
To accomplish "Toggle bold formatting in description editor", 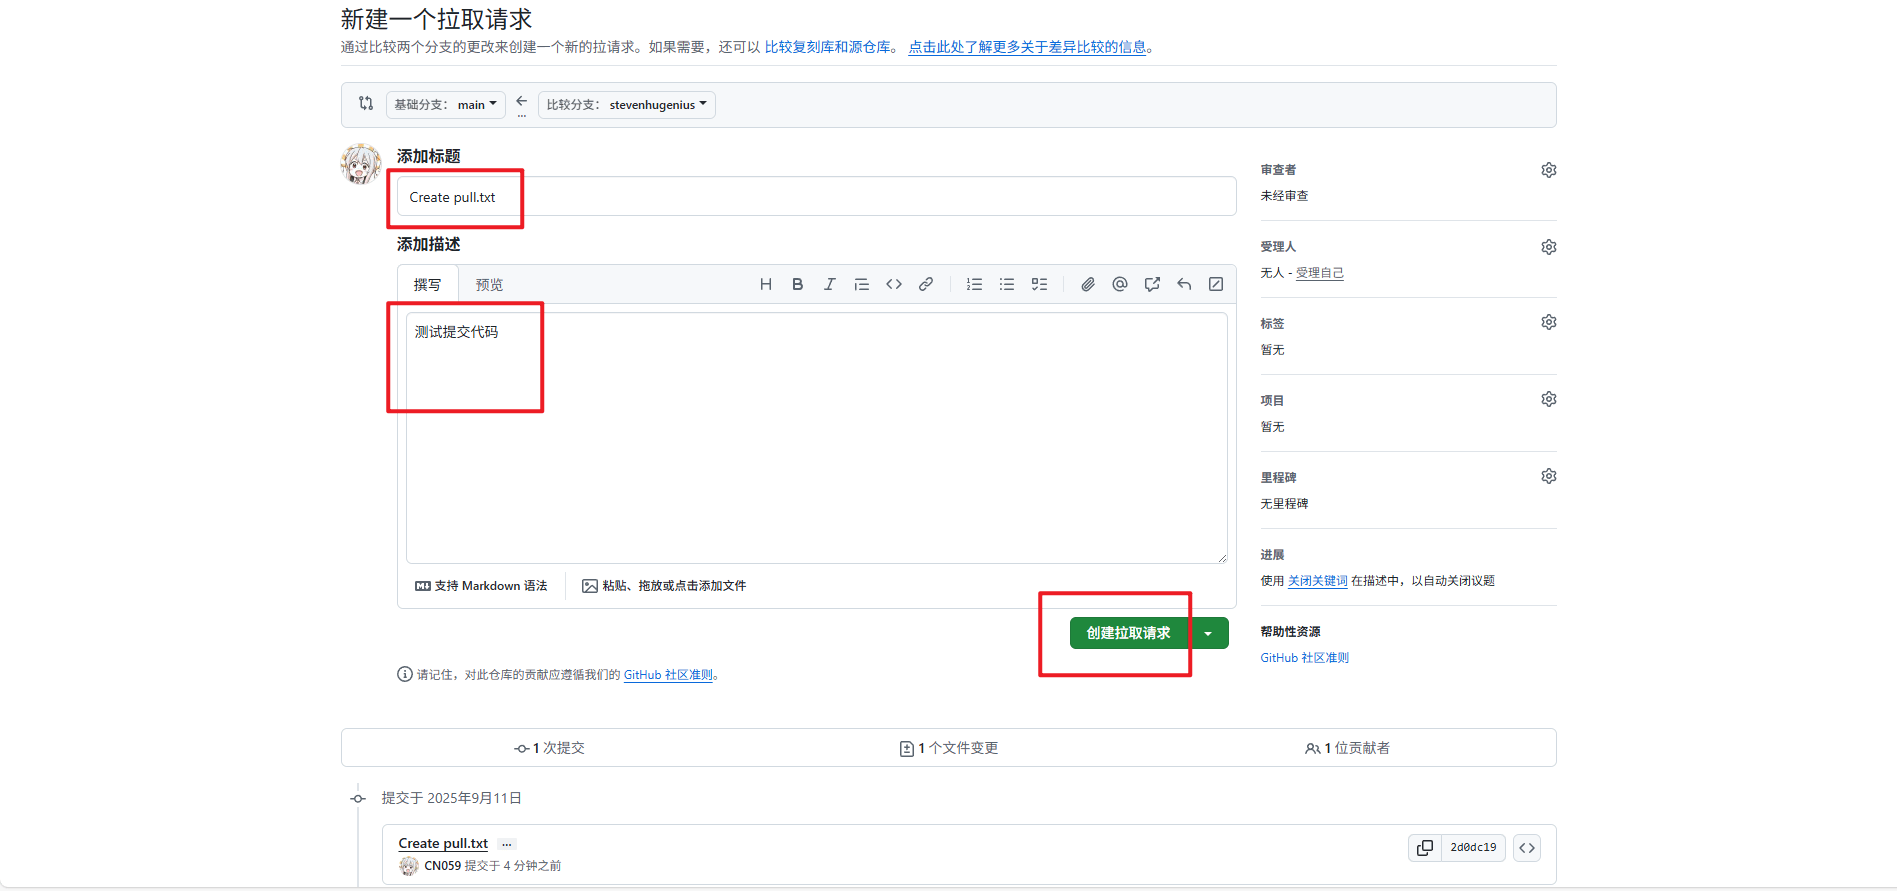I will tap(797, 285).
